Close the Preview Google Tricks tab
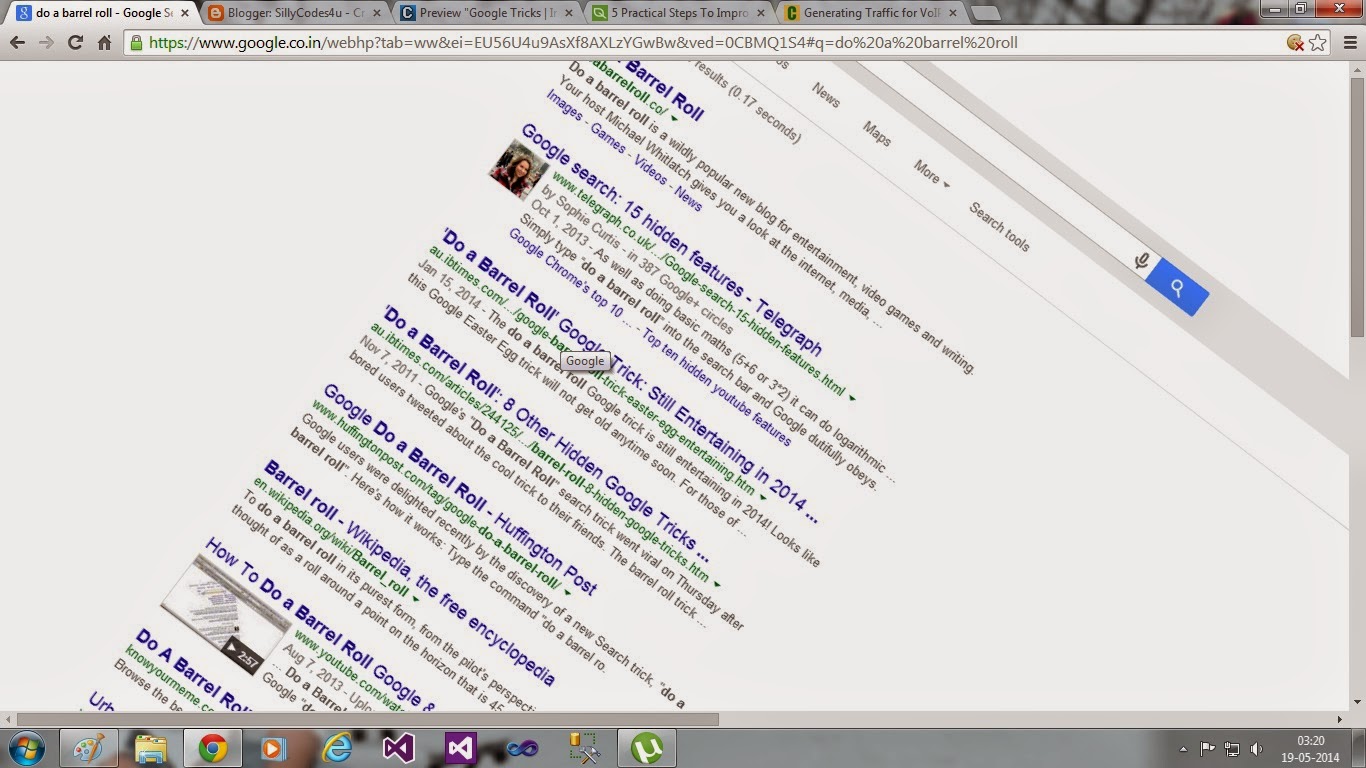1366x768 pixels. click(x=567, y=13)
